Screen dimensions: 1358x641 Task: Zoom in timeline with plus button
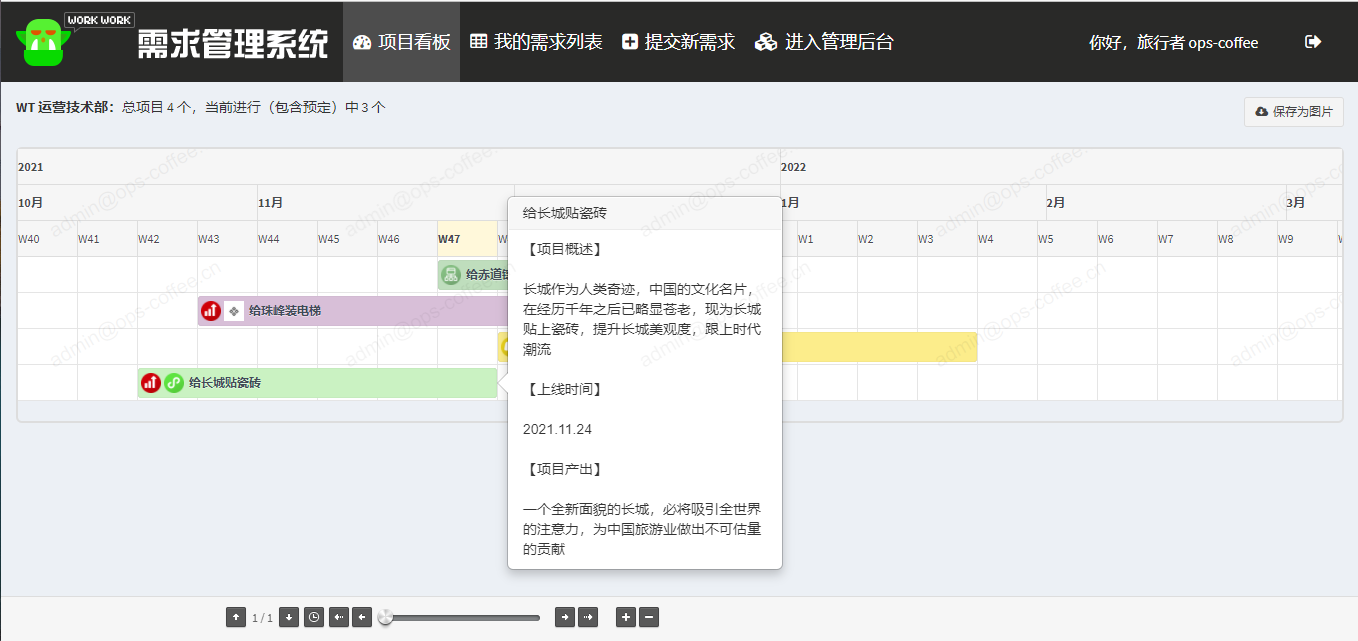pos(626,618)
